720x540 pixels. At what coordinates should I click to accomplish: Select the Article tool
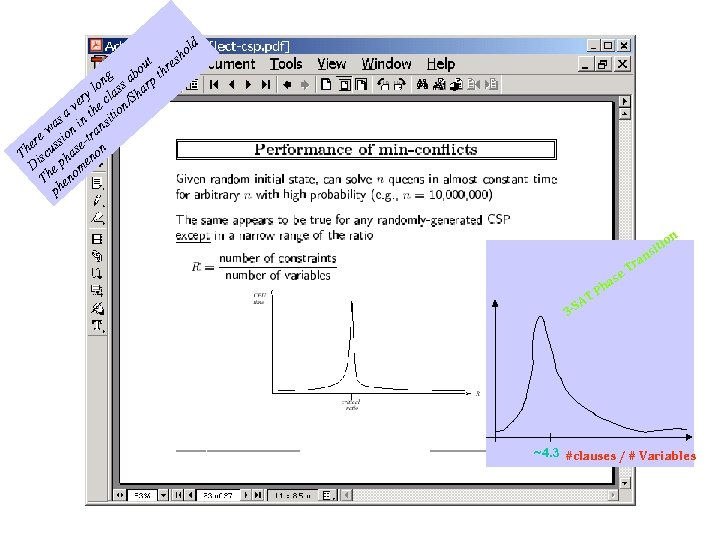coord(97,274)
